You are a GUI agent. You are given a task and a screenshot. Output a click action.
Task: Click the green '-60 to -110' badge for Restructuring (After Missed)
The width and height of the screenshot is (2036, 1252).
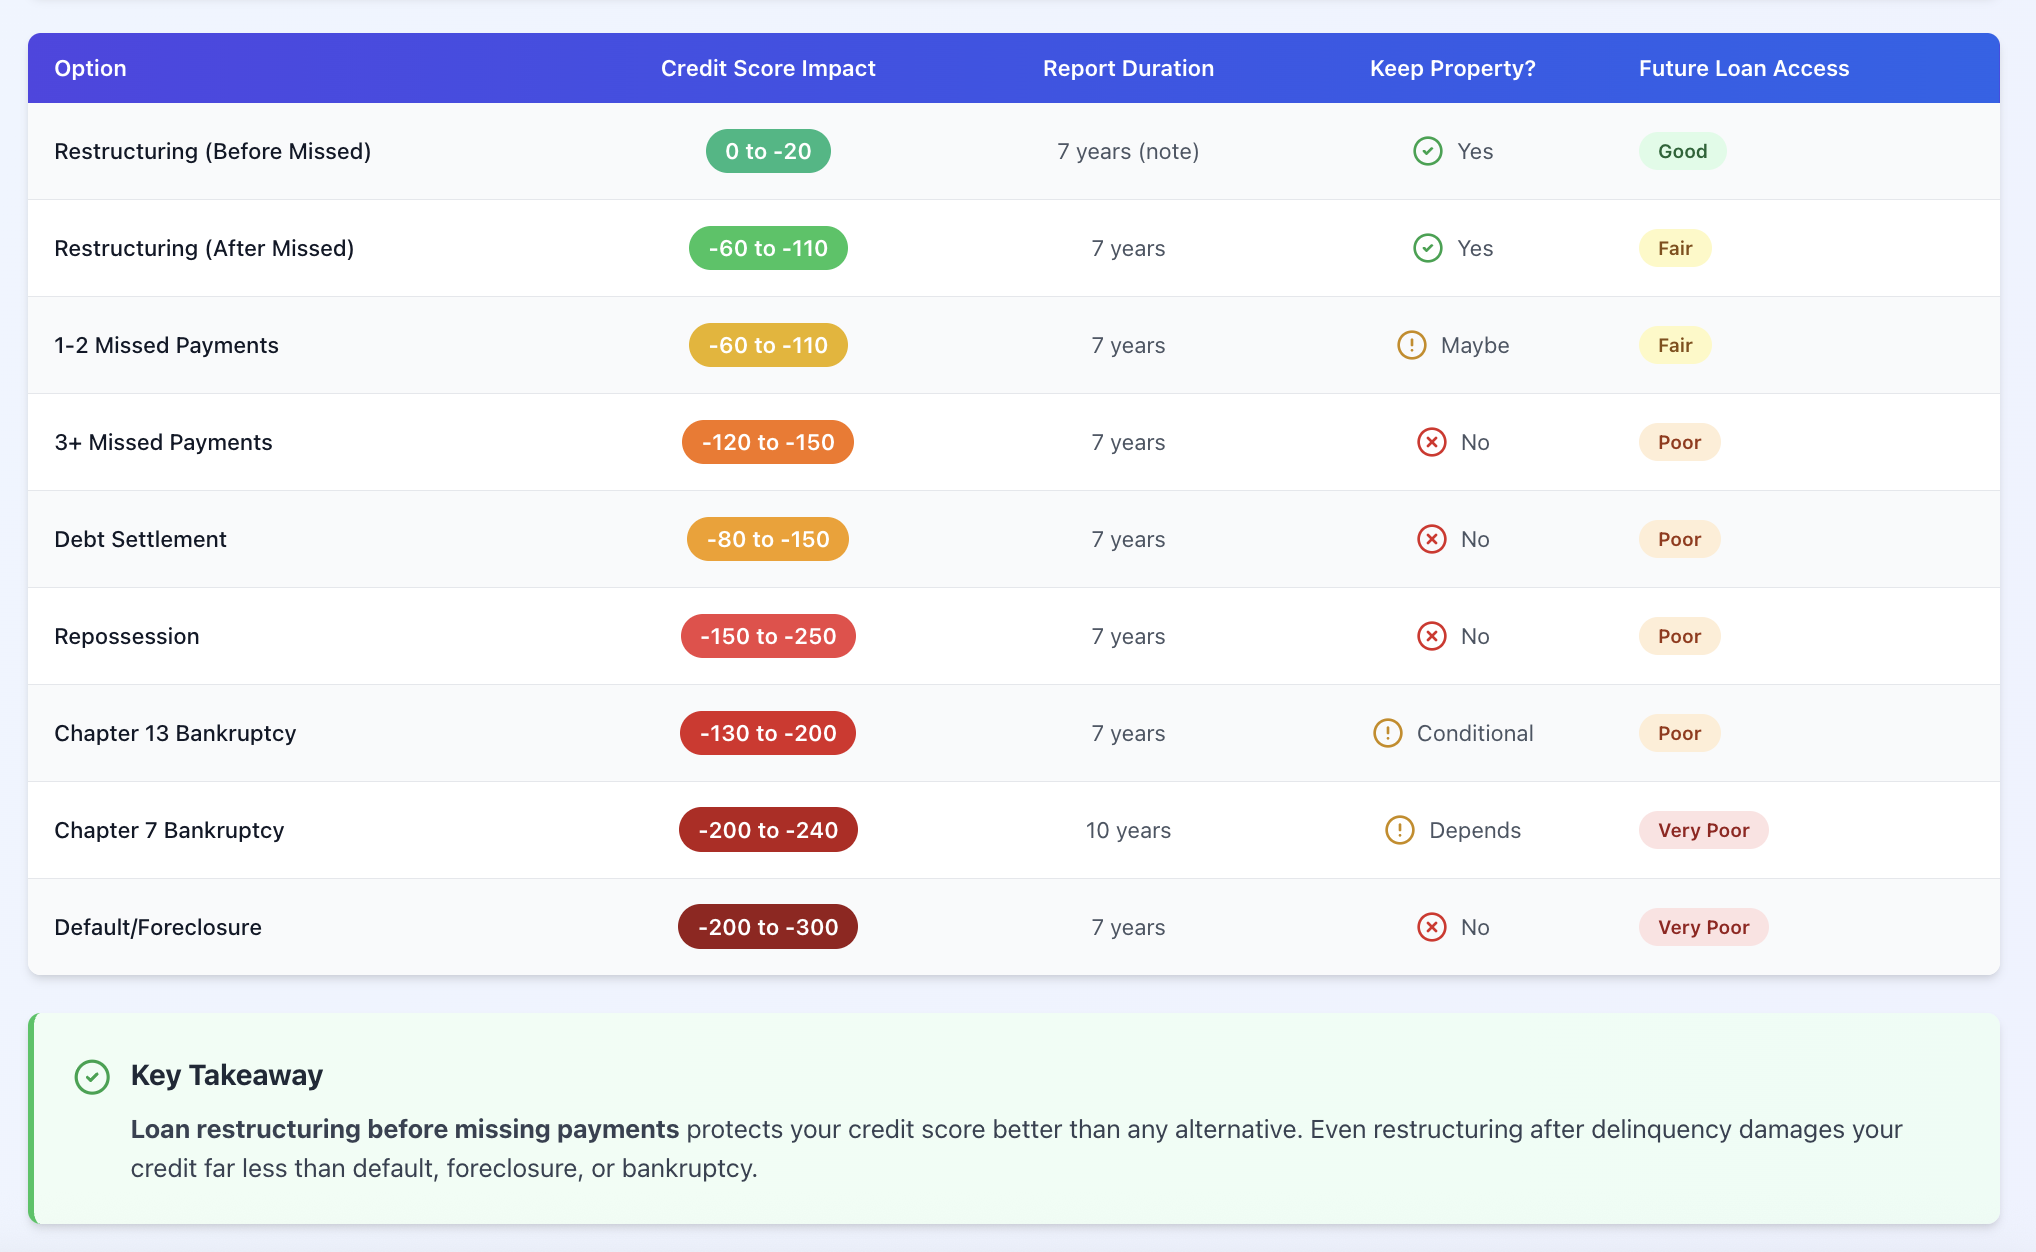[768, 248]
